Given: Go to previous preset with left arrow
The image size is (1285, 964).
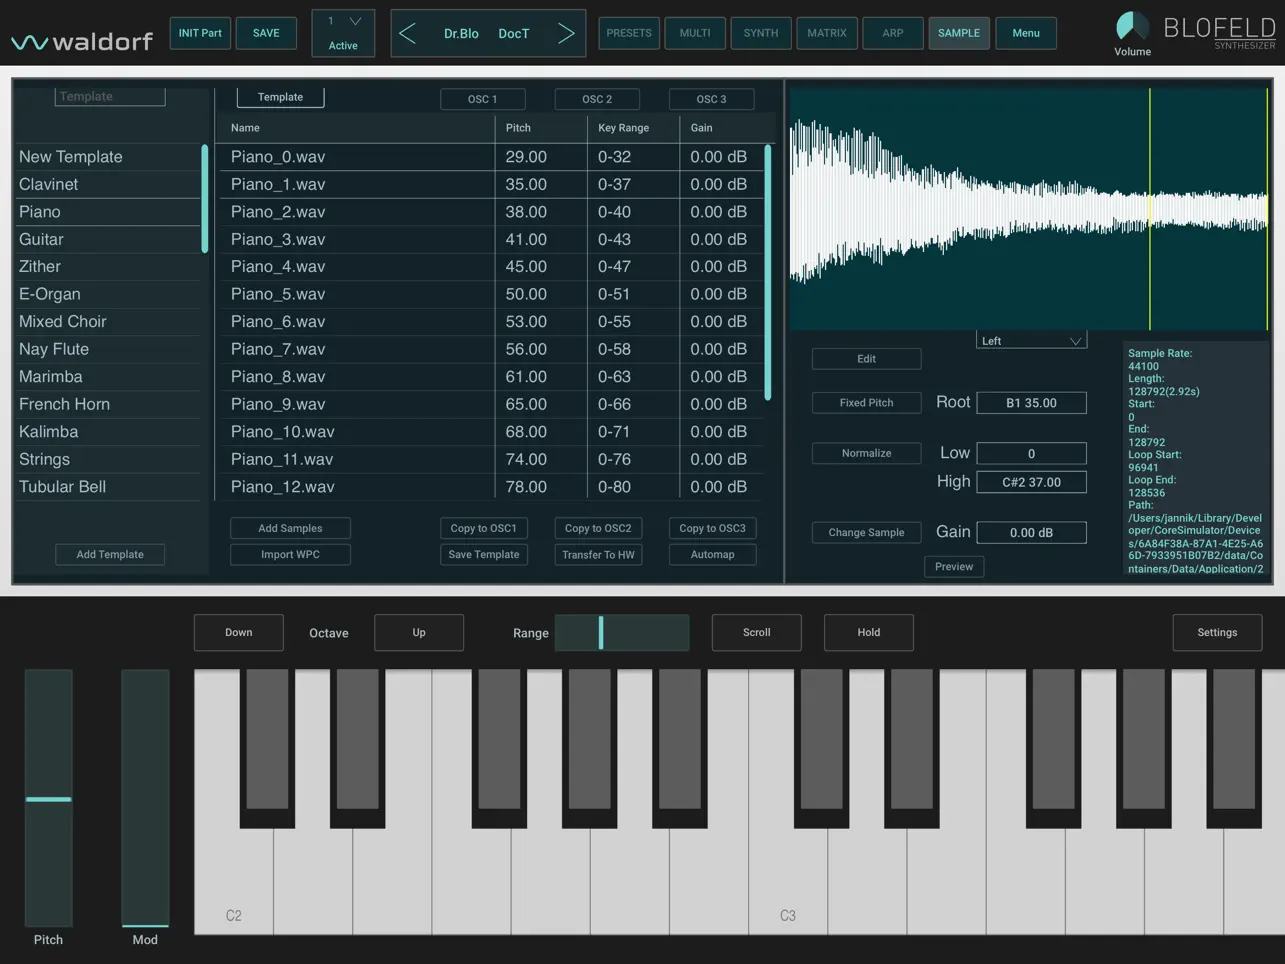Looking at the screenshot, I should [408, 33].
